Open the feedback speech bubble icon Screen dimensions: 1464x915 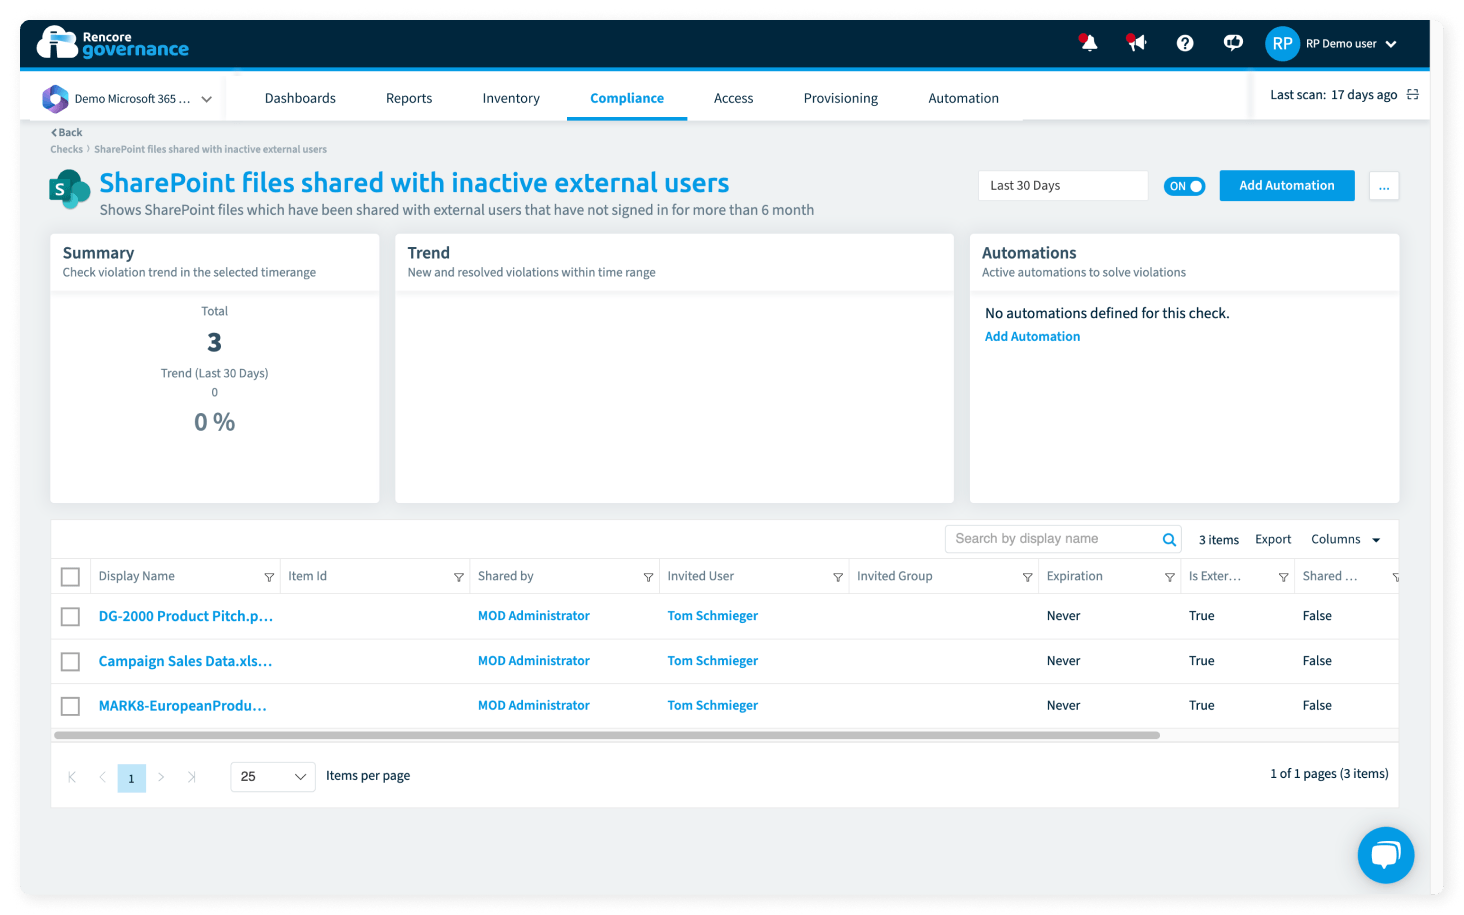point(1233,43)
